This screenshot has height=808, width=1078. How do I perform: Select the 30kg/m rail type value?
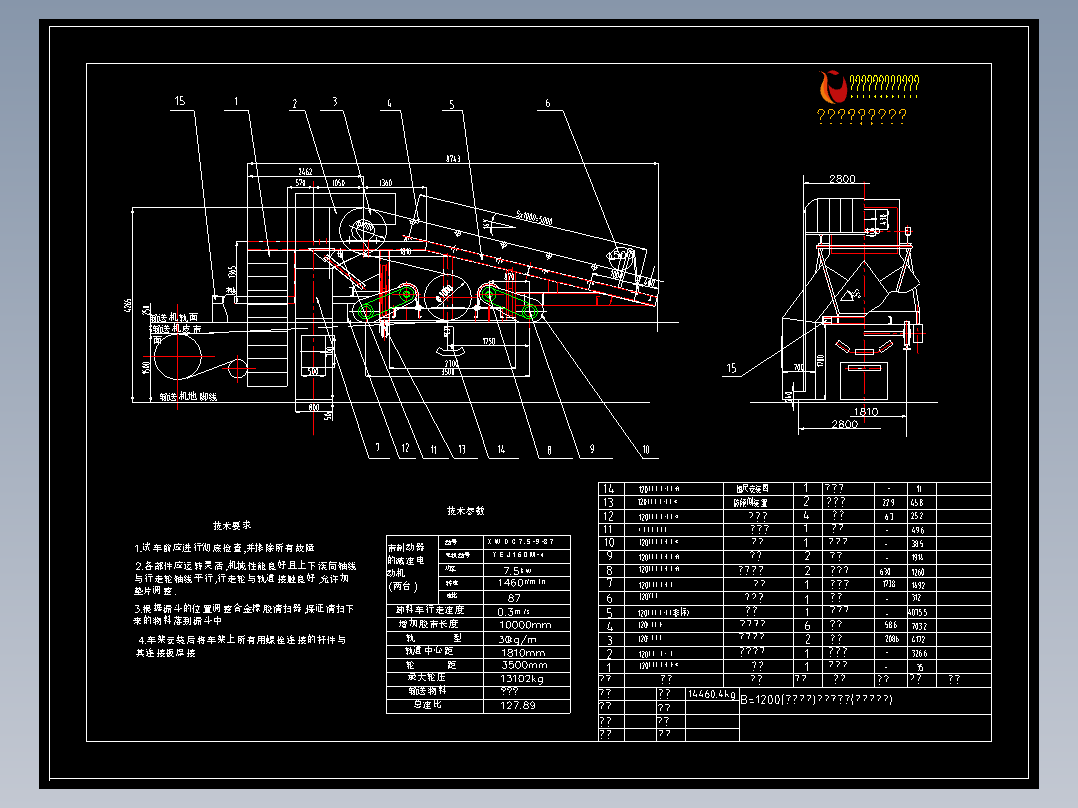517,639
